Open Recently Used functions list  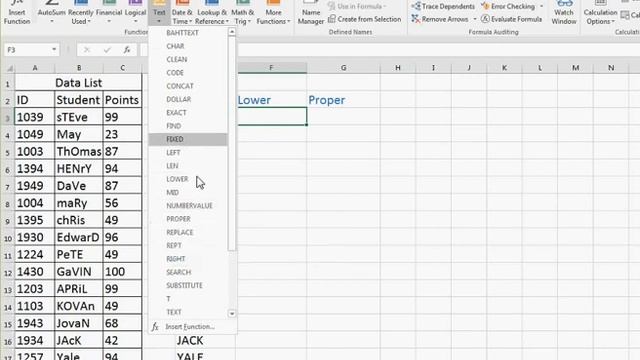pos(80,13)
